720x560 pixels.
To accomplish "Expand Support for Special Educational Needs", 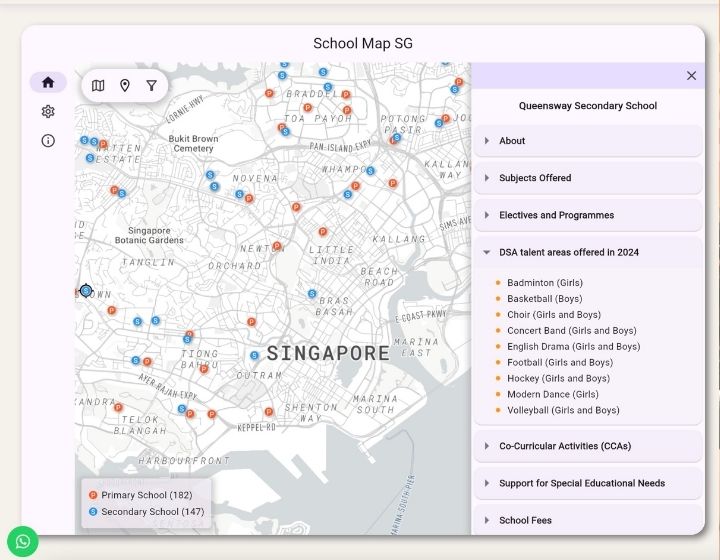I will 588,483.
